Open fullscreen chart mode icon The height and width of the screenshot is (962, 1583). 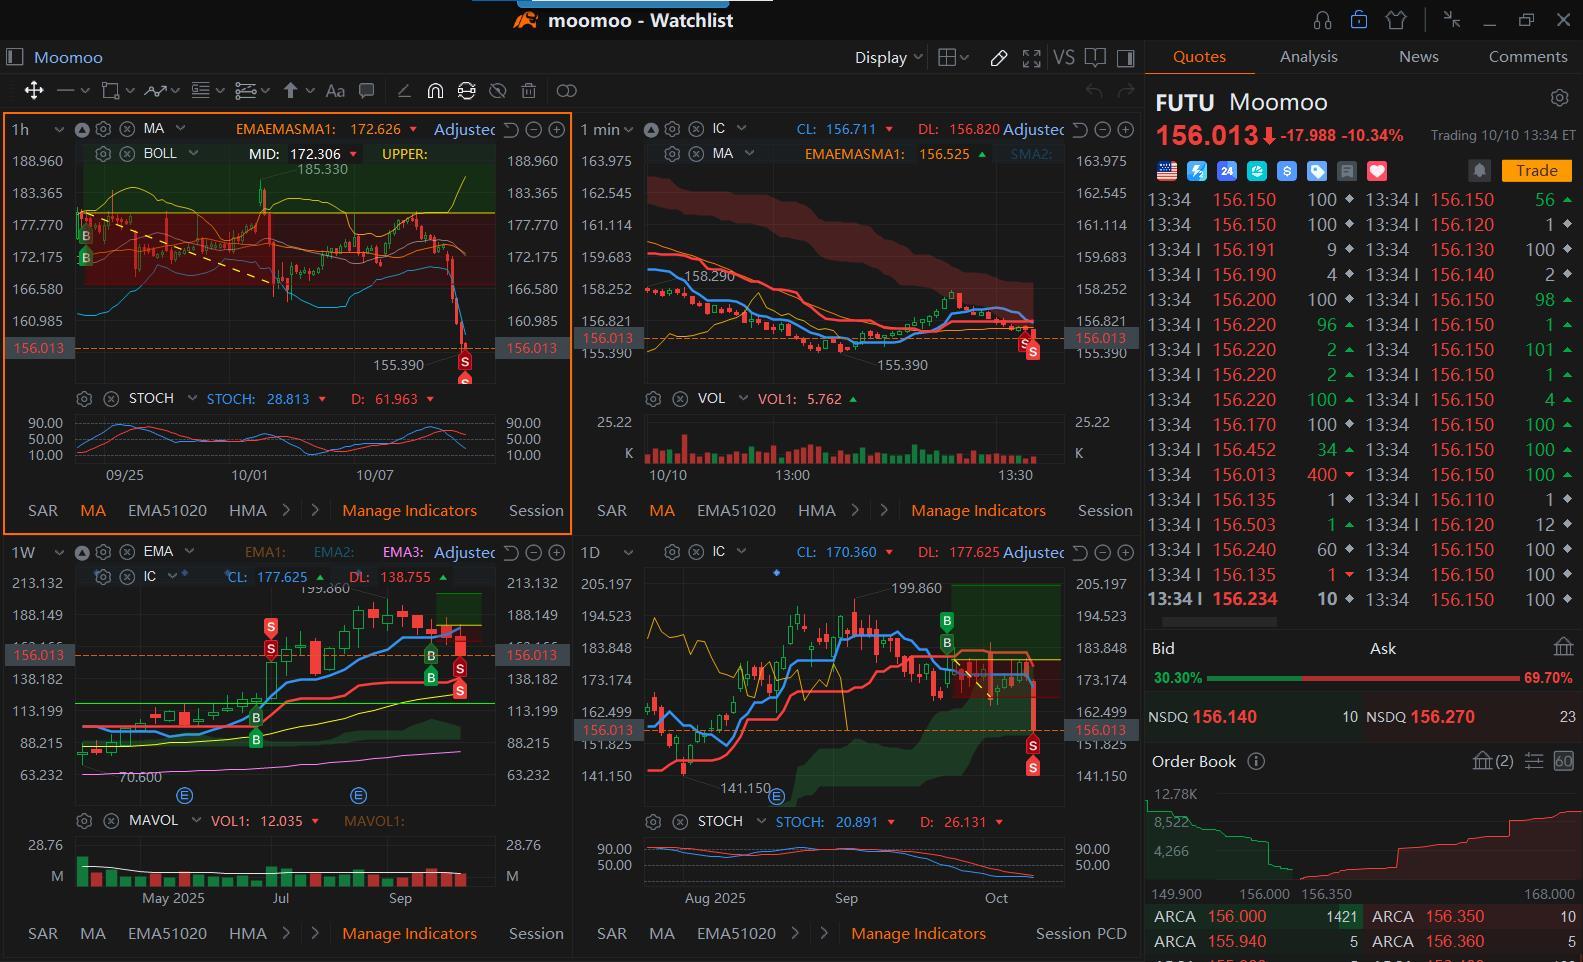(x=1031, y=58)
